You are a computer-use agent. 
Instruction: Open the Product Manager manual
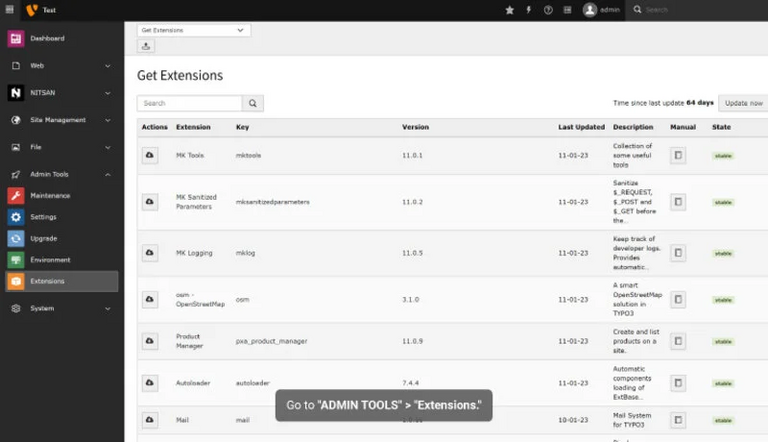(678, 341)
